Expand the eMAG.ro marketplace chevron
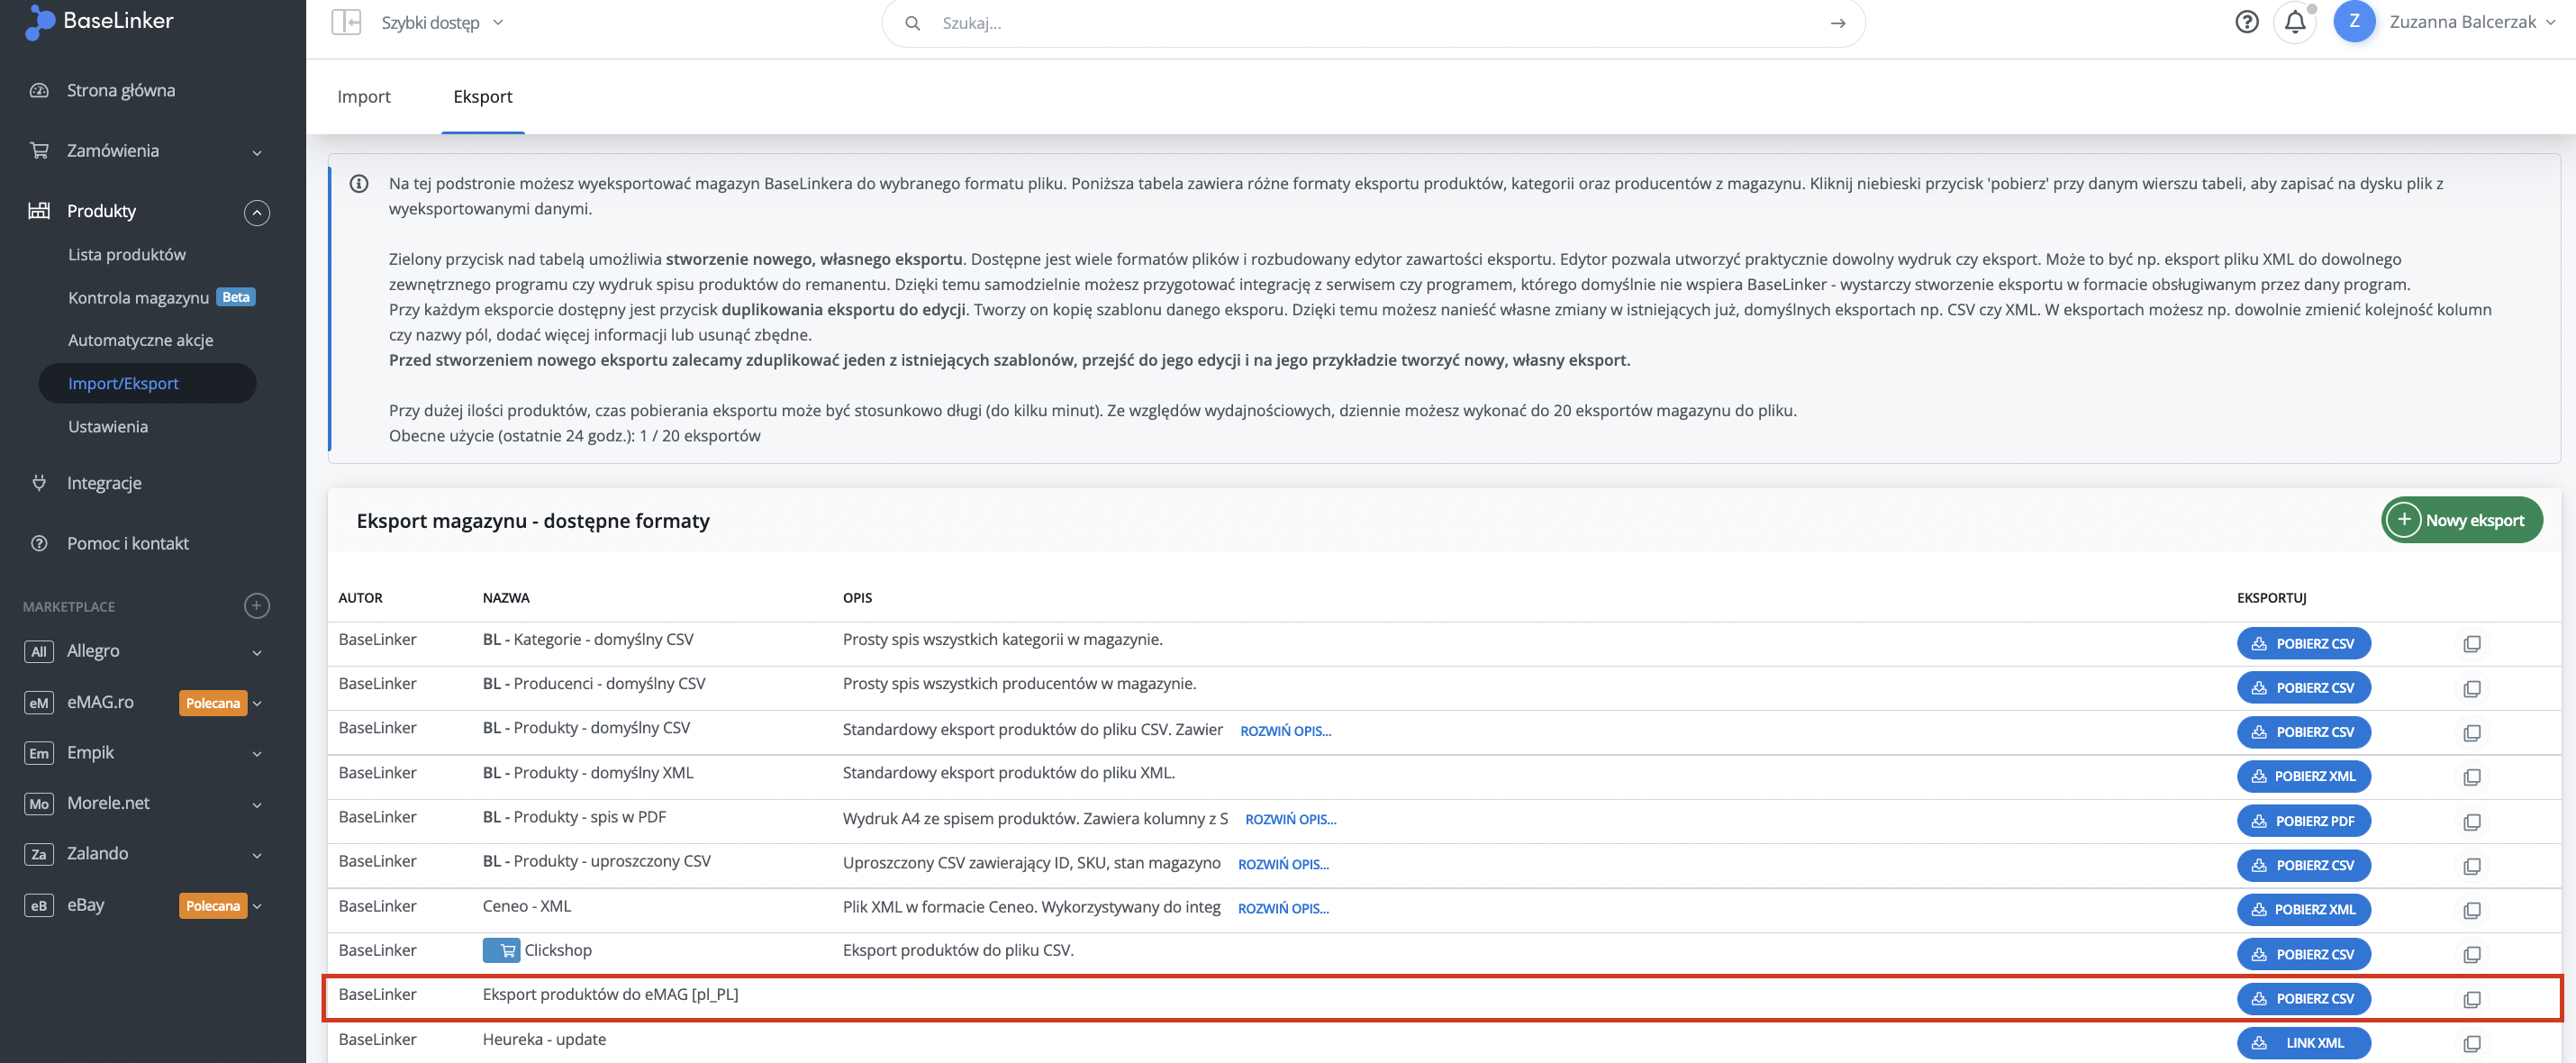This screenshot has height=1063, width=2576. pos(257,703)
